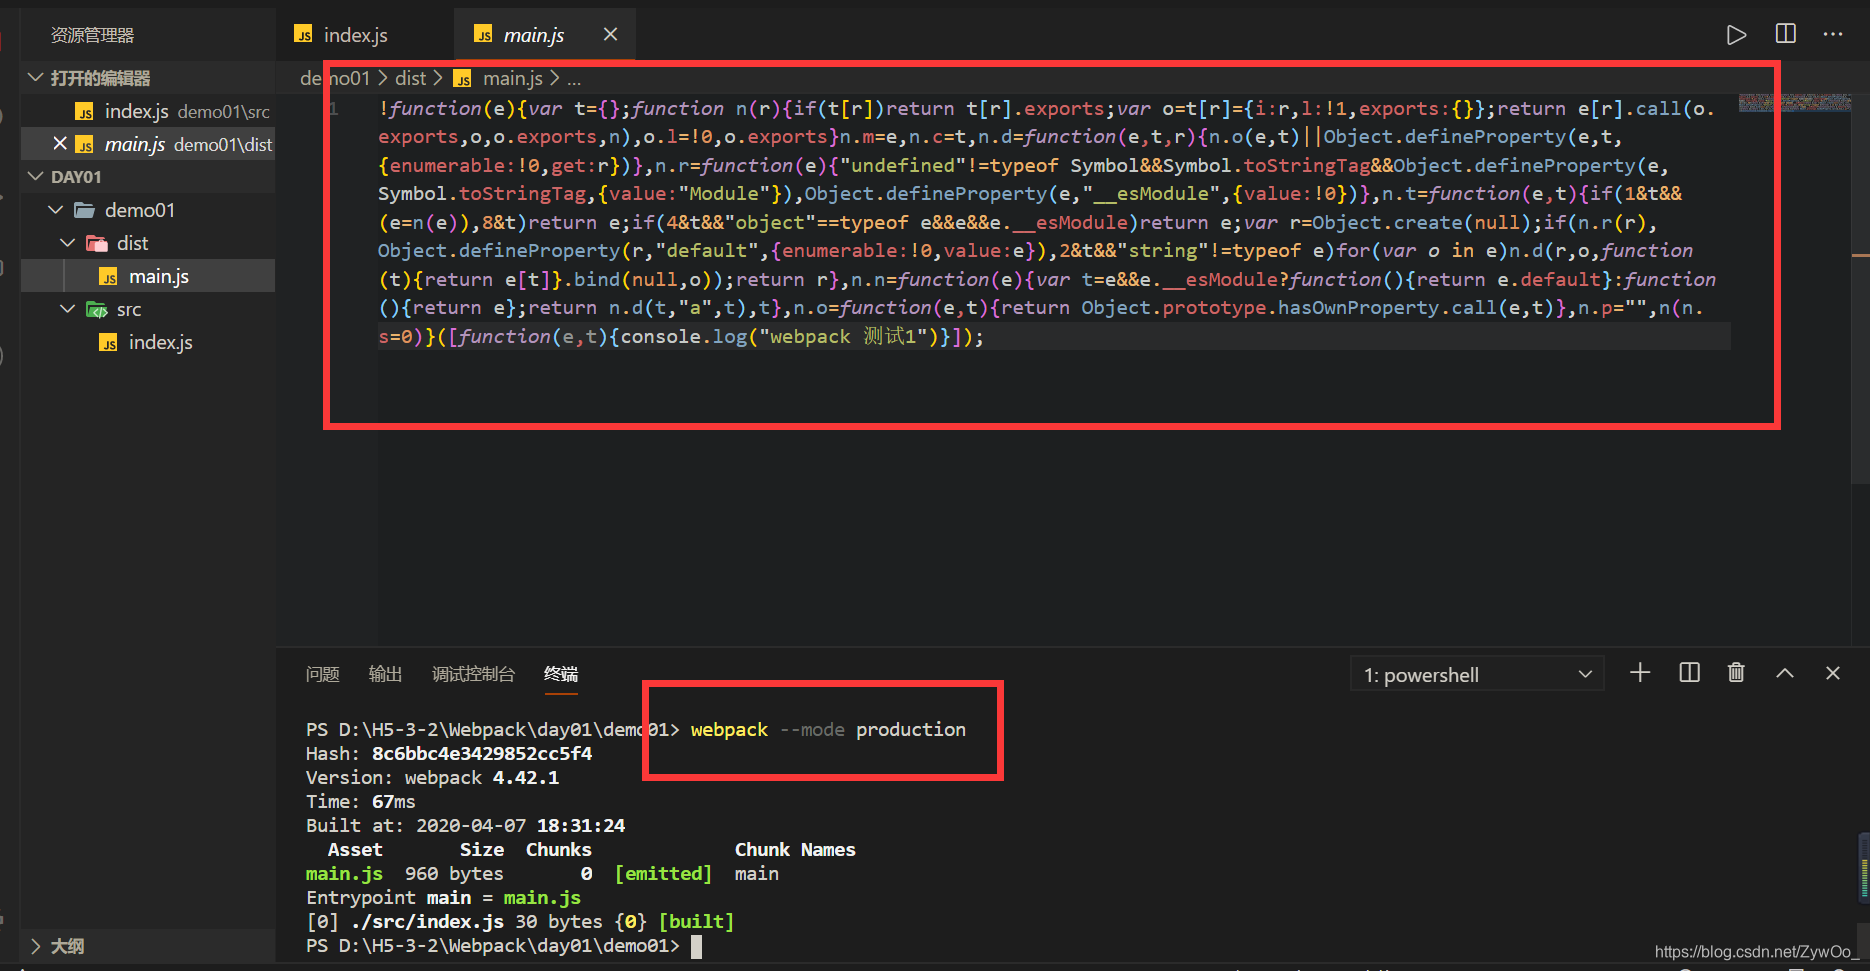This screenshot has height=971, width=1870.
Task: Click the console.log line in the editor
Action: [681, 337]
